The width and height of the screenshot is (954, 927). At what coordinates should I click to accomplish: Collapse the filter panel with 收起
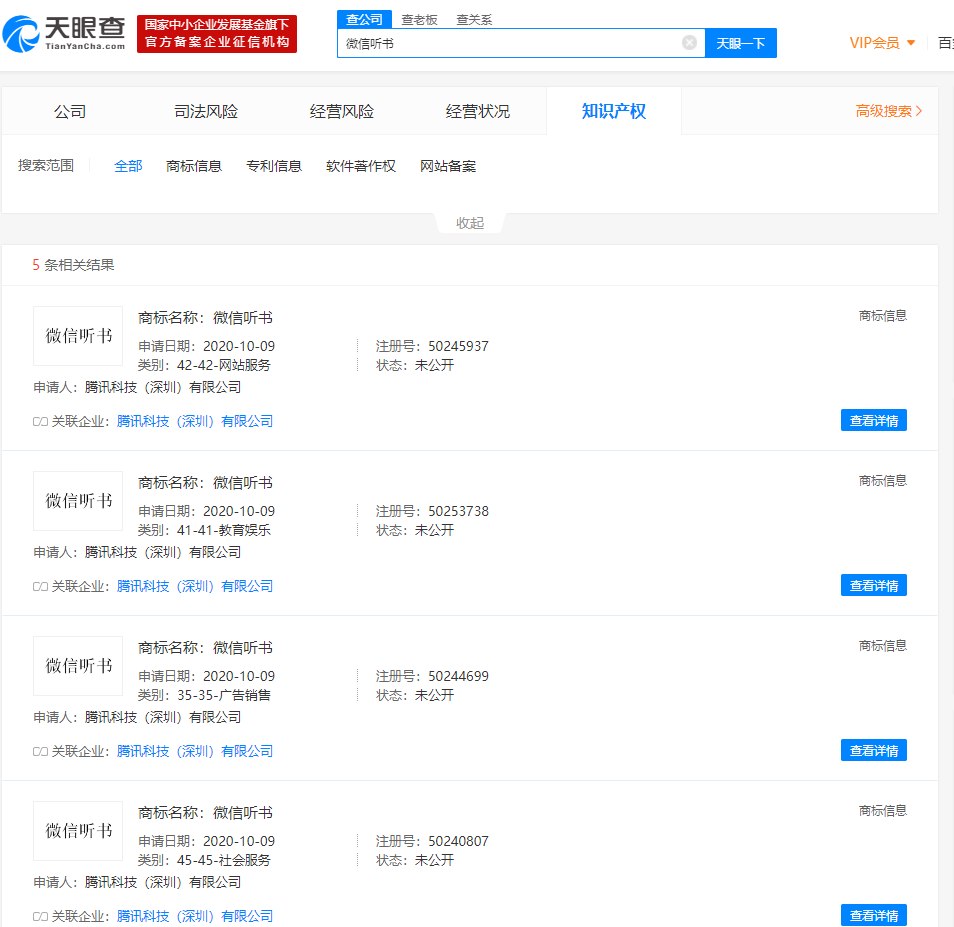tap(470, 223)
